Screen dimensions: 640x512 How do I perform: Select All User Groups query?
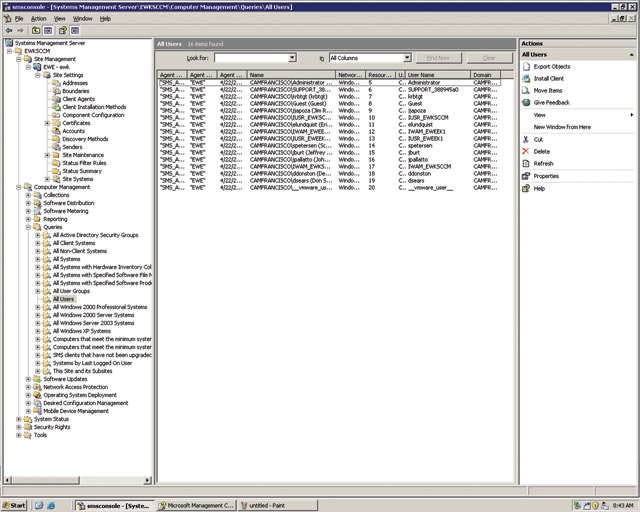[71, 291]
